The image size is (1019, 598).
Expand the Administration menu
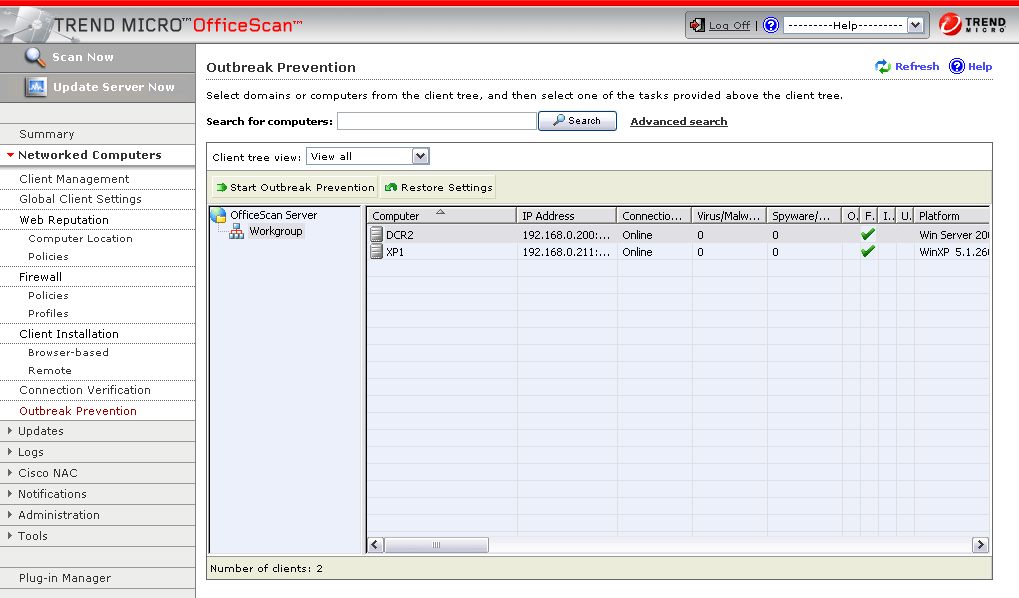(10, 514)
